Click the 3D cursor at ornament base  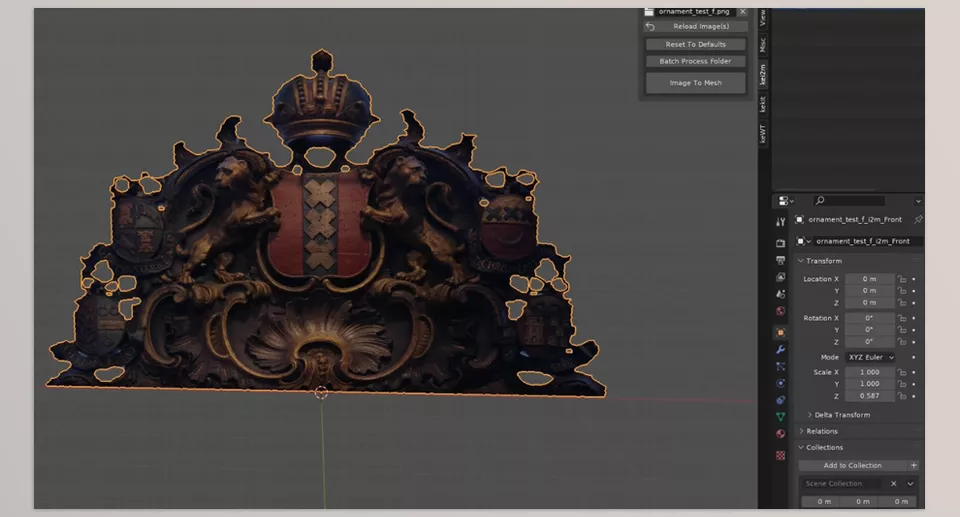click(321, 393)
